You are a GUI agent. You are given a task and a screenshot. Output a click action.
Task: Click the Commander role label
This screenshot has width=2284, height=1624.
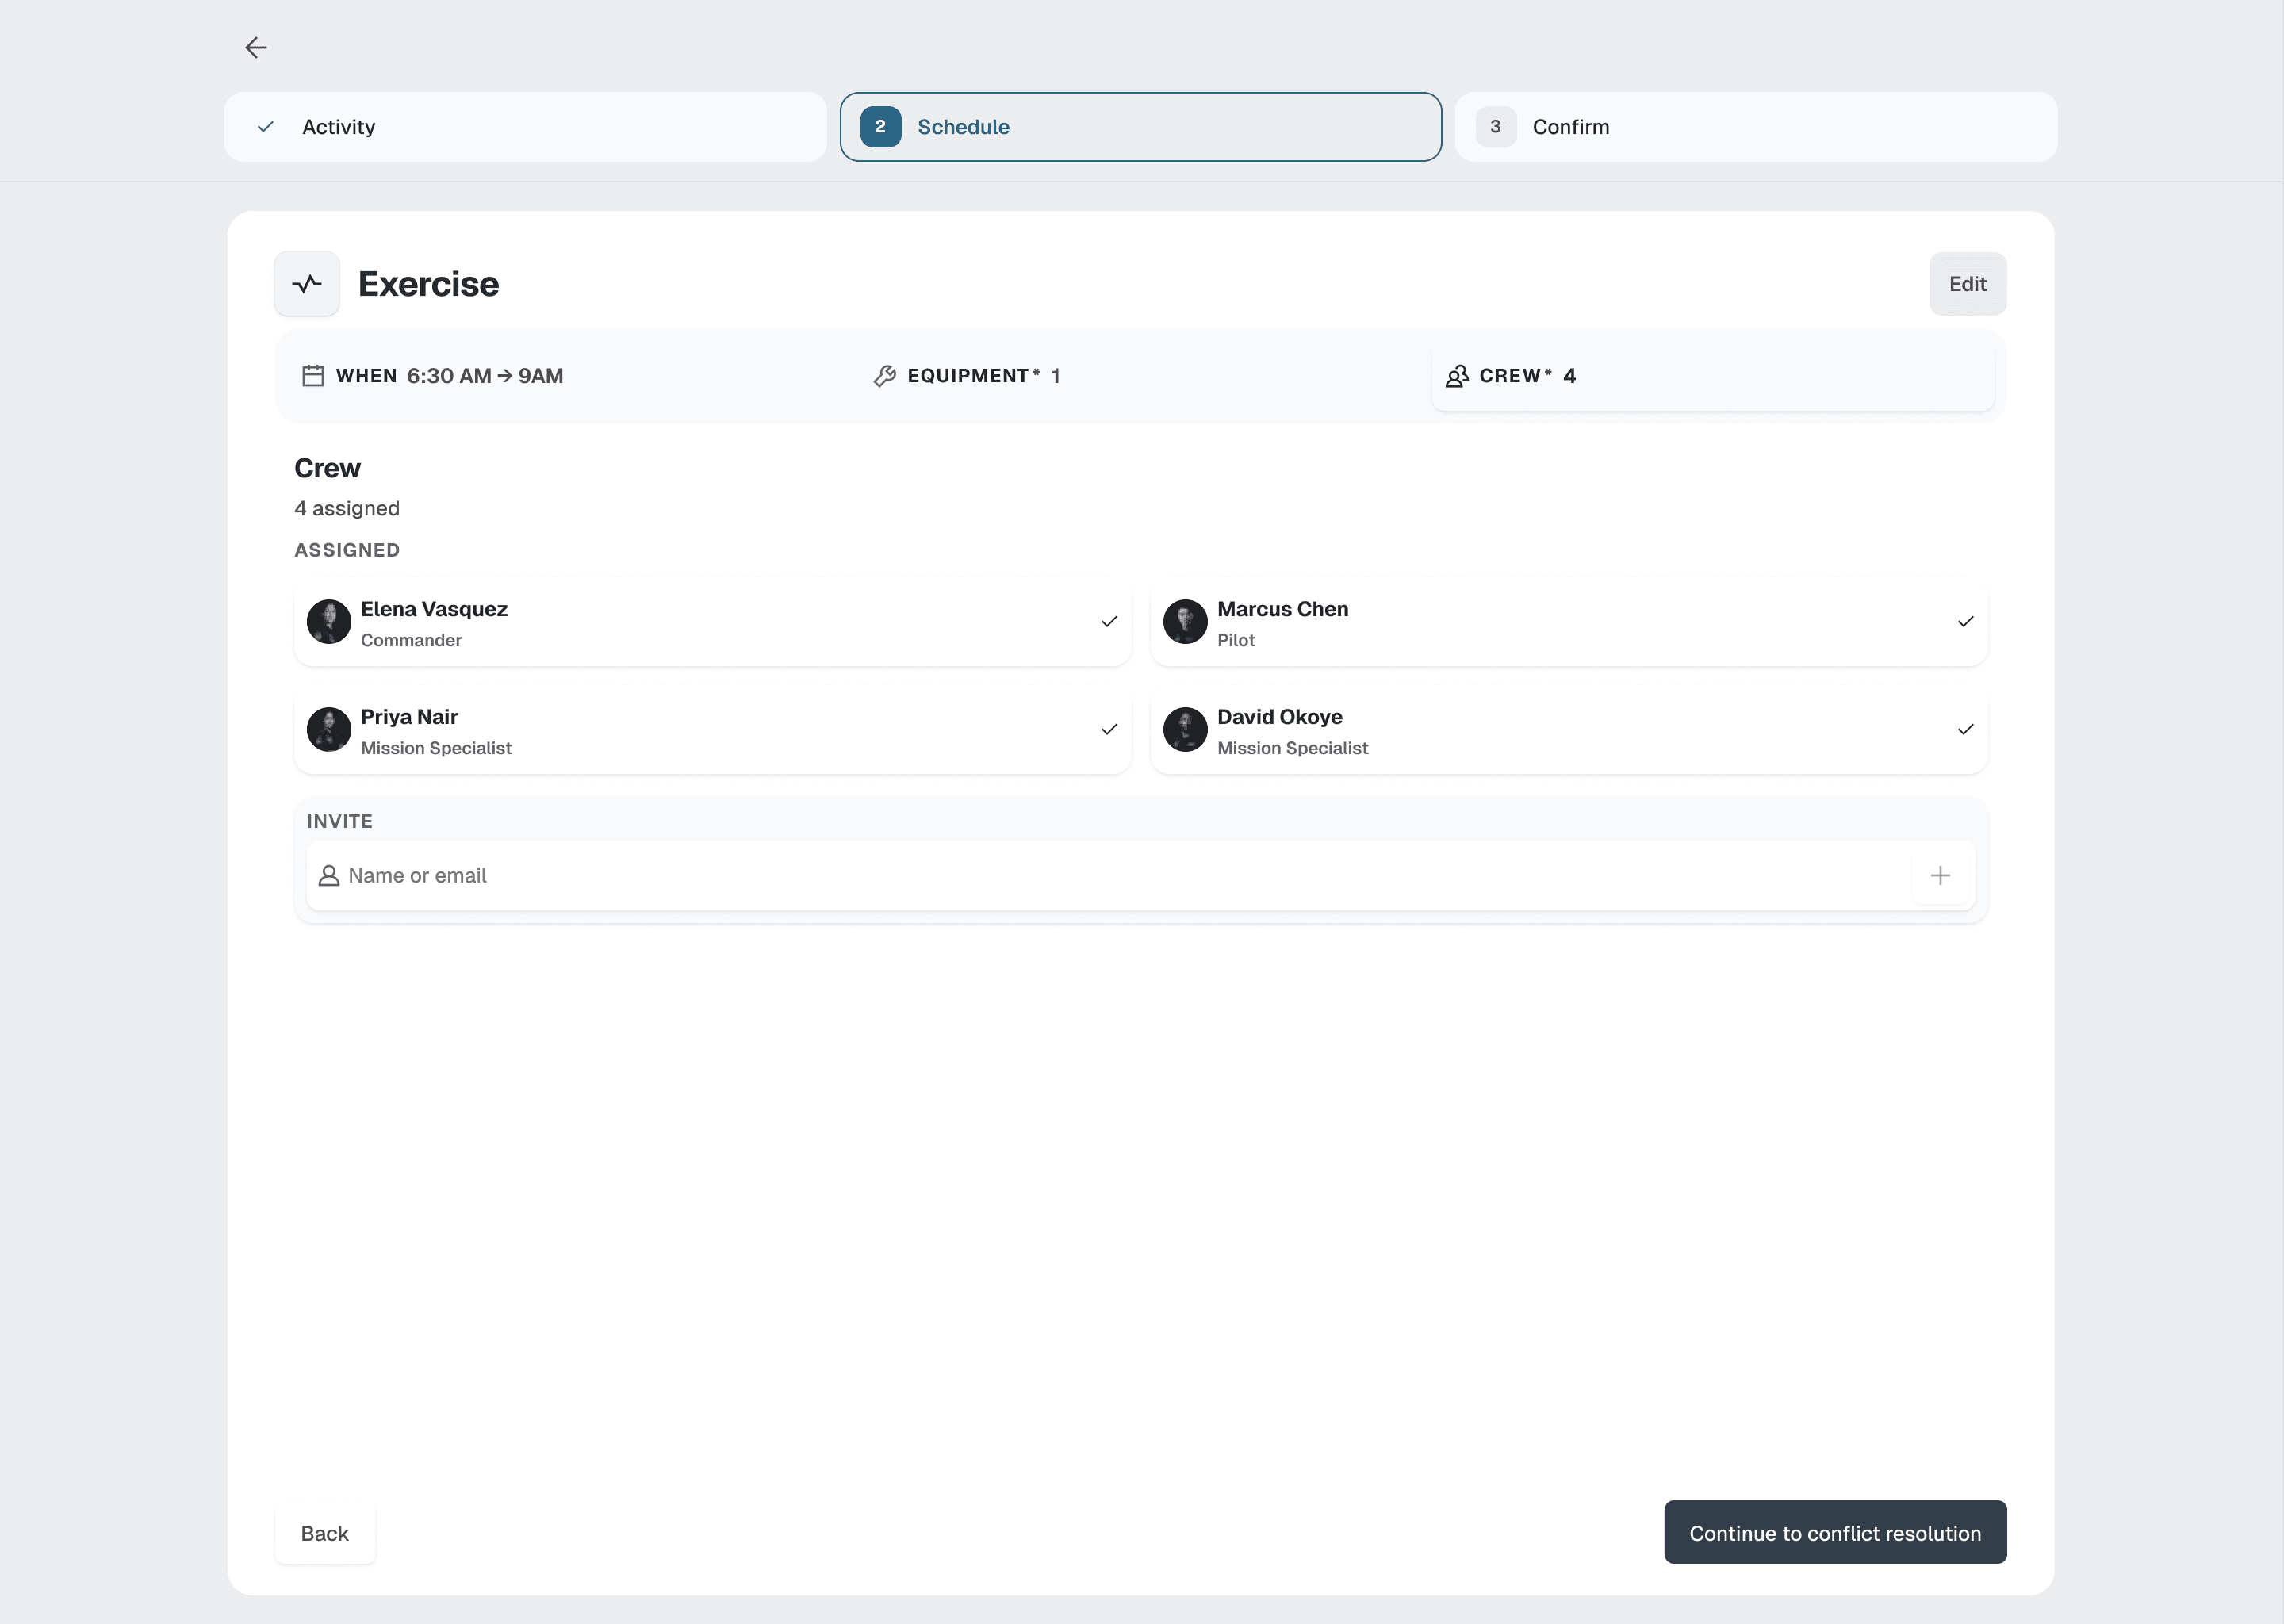pos(411,640)
